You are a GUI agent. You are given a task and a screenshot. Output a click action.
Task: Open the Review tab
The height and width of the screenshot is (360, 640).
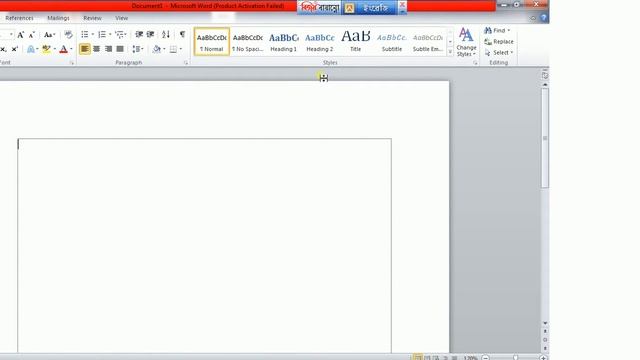tap(92, 18)
